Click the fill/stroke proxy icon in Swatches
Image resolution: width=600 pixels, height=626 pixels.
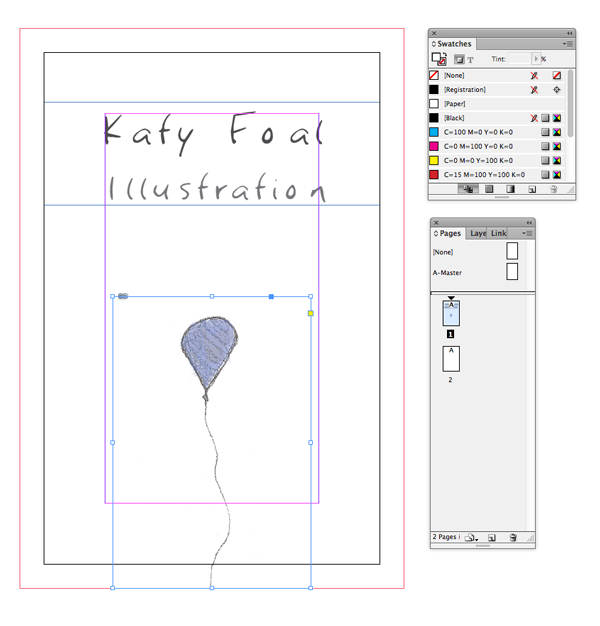click(x=439, y=59)
